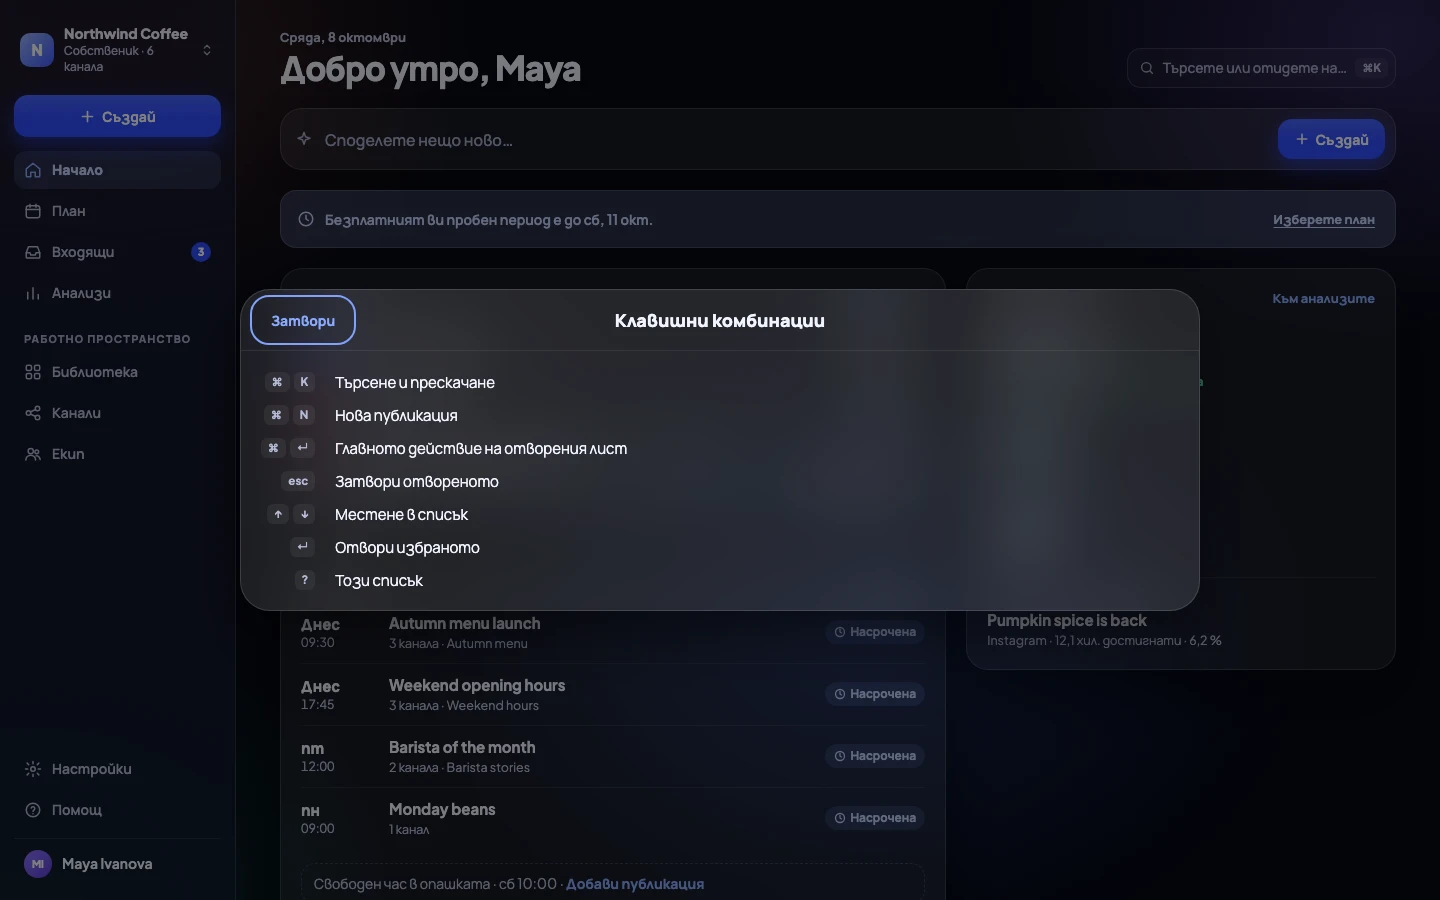
Task: Open the Входящи inbox icon
Action: point(33,252)
